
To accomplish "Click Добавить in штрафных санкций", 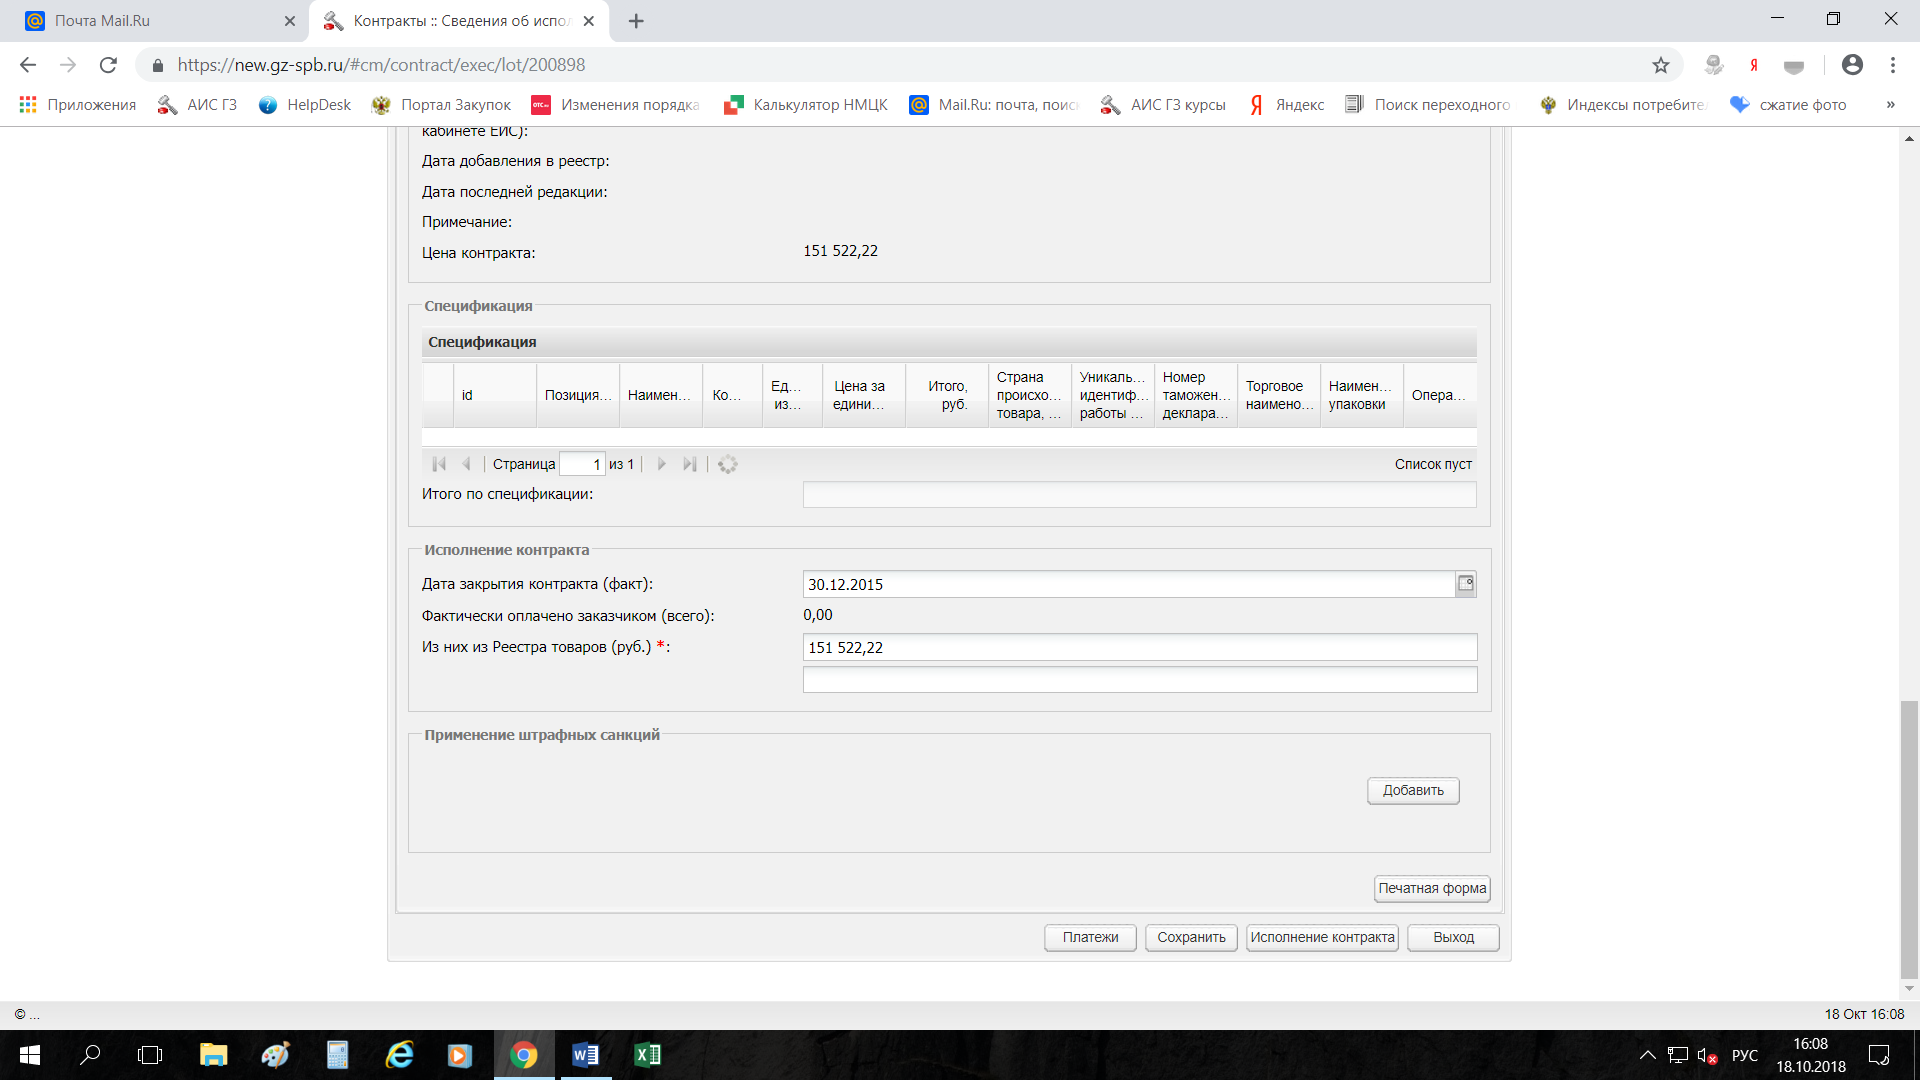I will [1413, 791].
